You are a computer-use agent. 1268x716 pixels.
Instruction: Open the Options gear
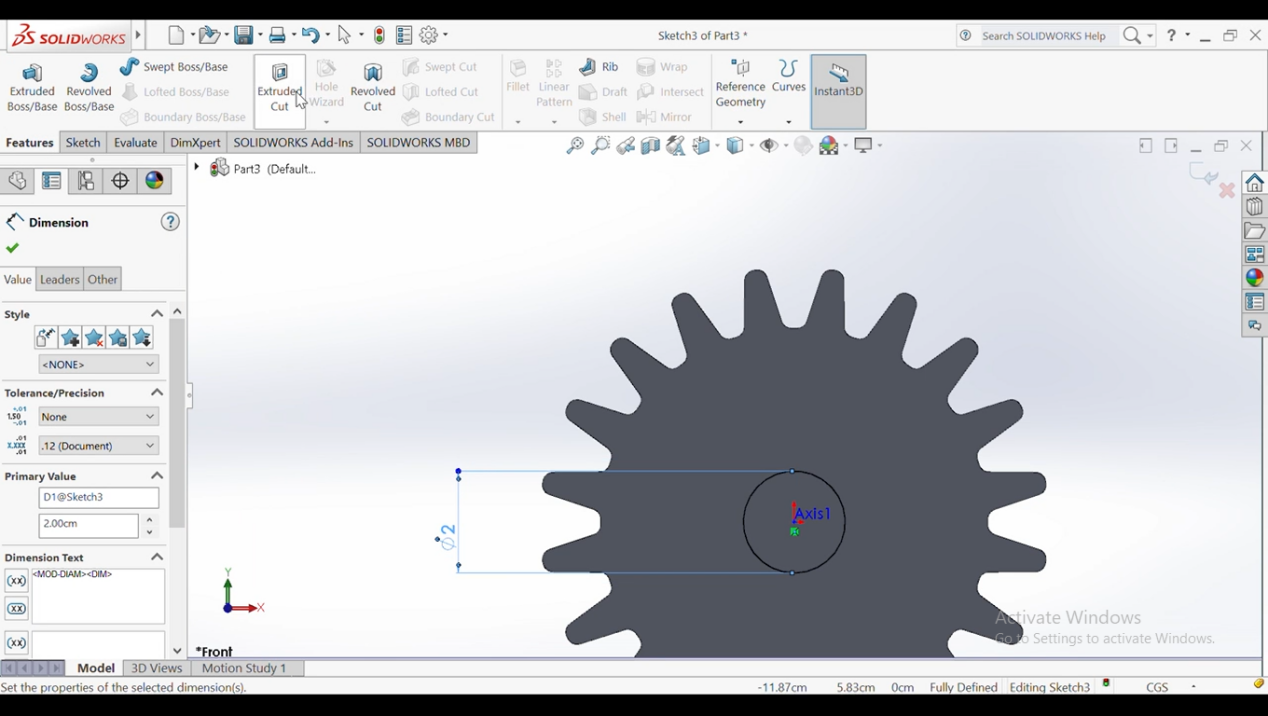[x=429, y=35]
